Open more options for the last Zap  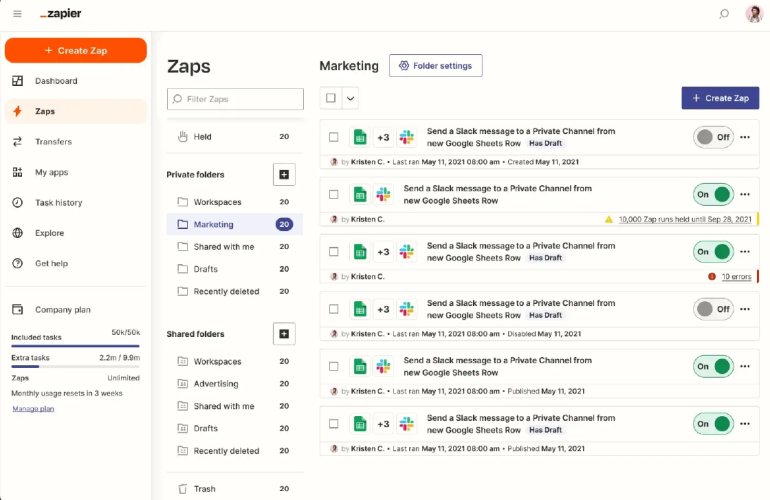click(x=745, y=423)
